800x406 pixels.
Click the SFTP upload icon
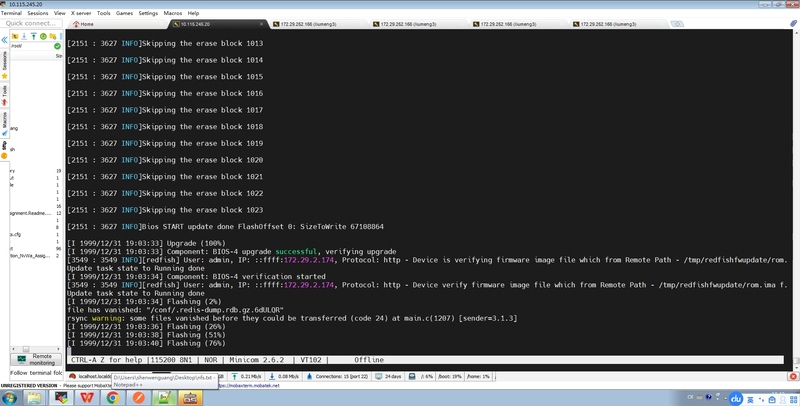(x=34, y=36)
